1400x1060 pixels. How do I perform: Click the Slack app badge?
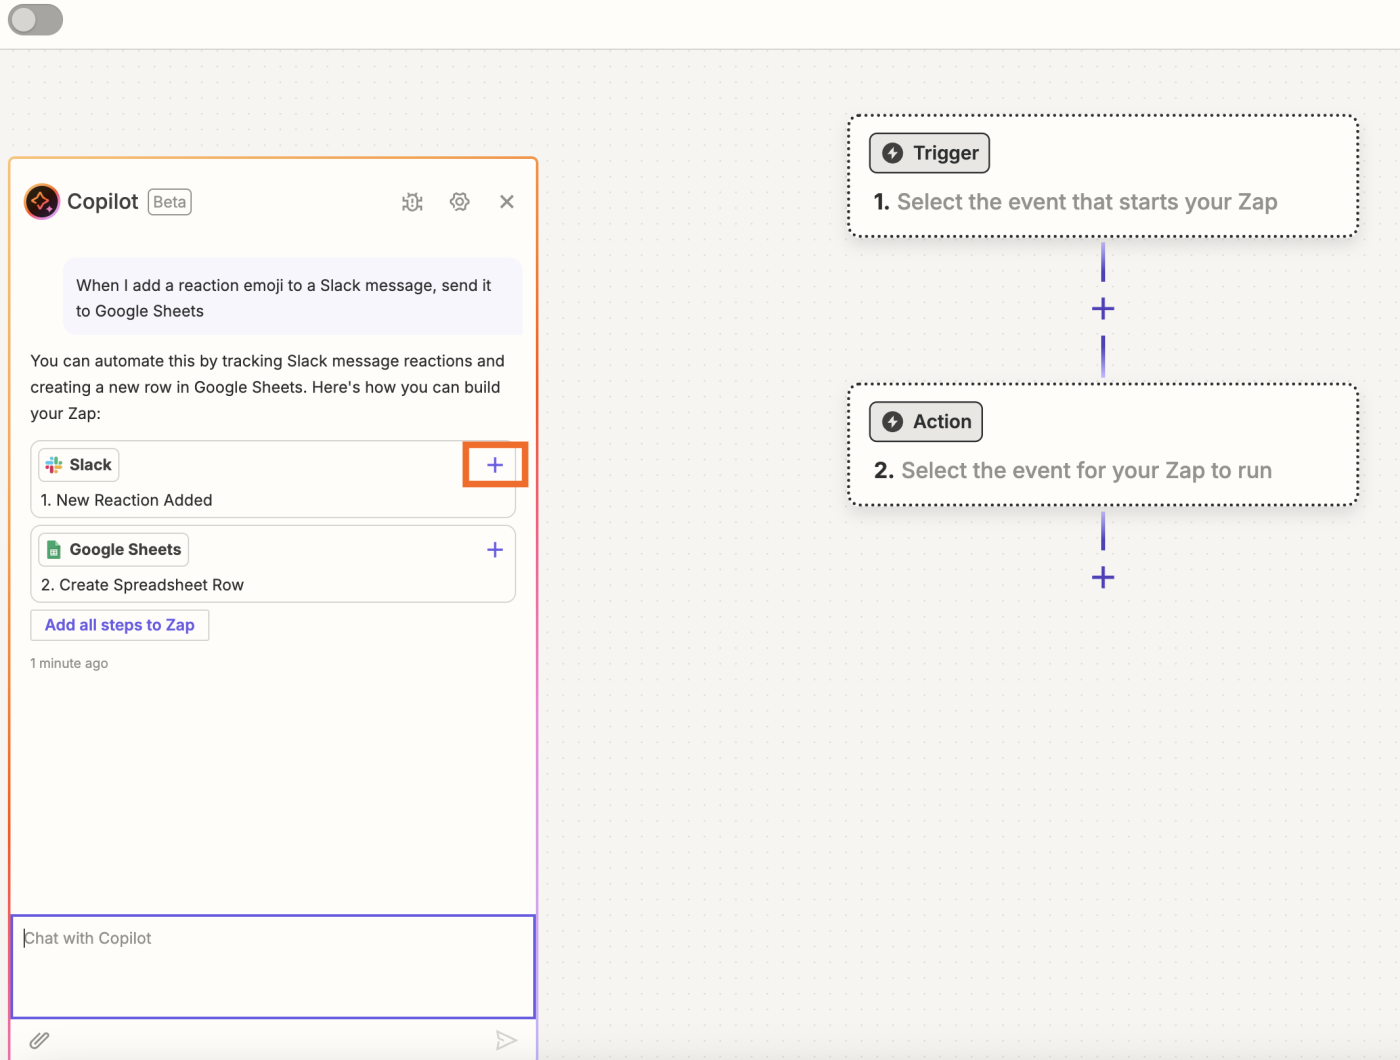pos(79,465)
